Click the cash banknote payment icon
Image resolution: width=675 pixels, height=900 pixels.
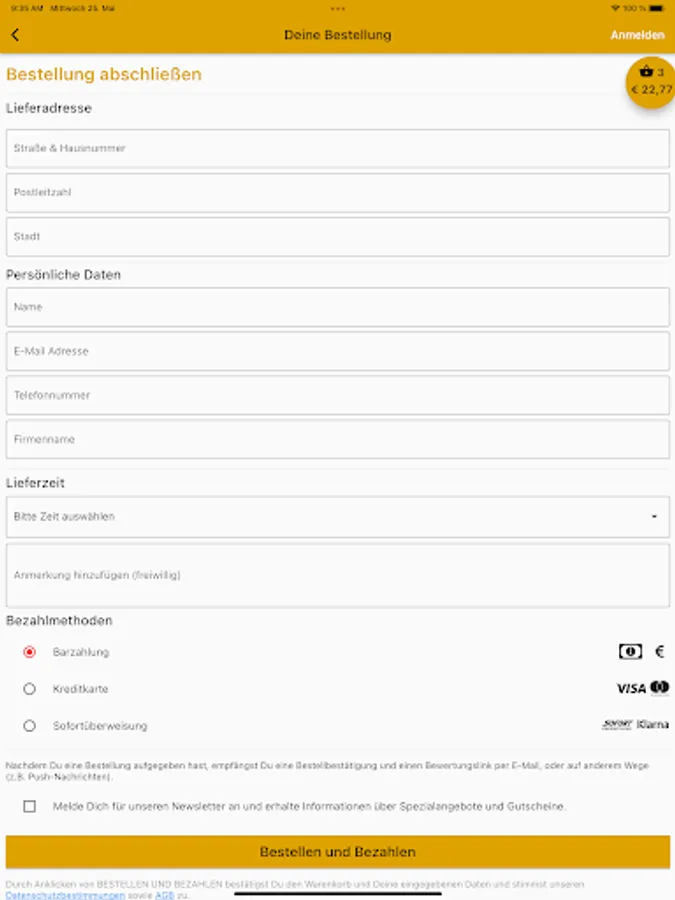pyautogui.click(x=630, y=652)
